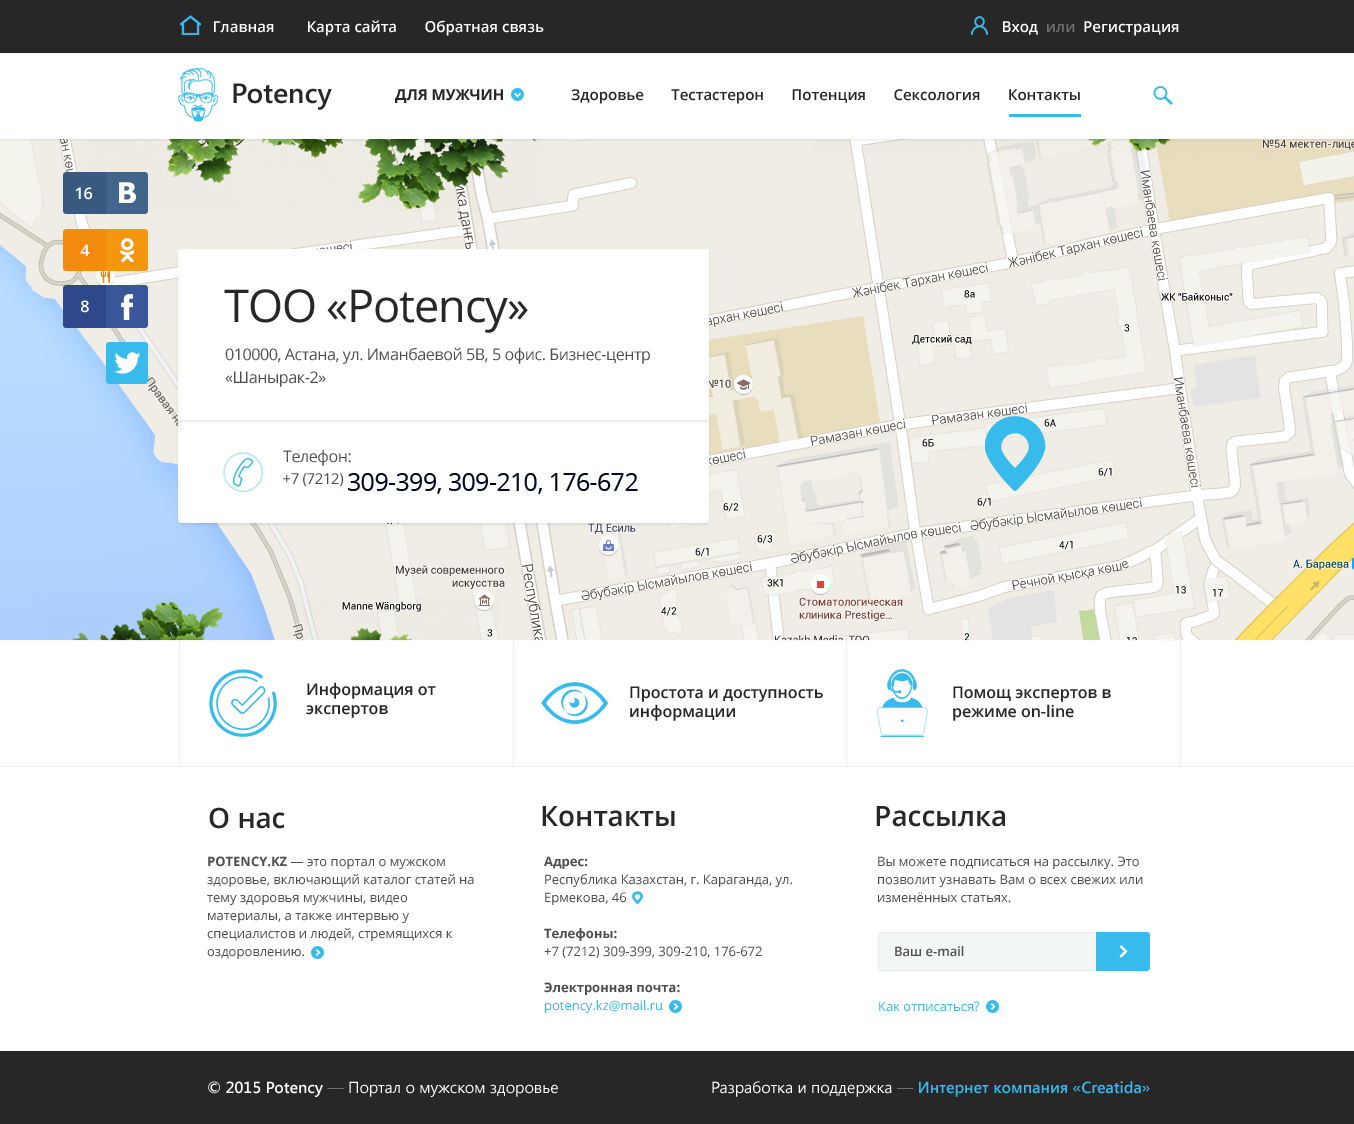Viewport: 1354px width, 1124px height.
Task: Click the museum map marker icon
Action: (485, 601)
